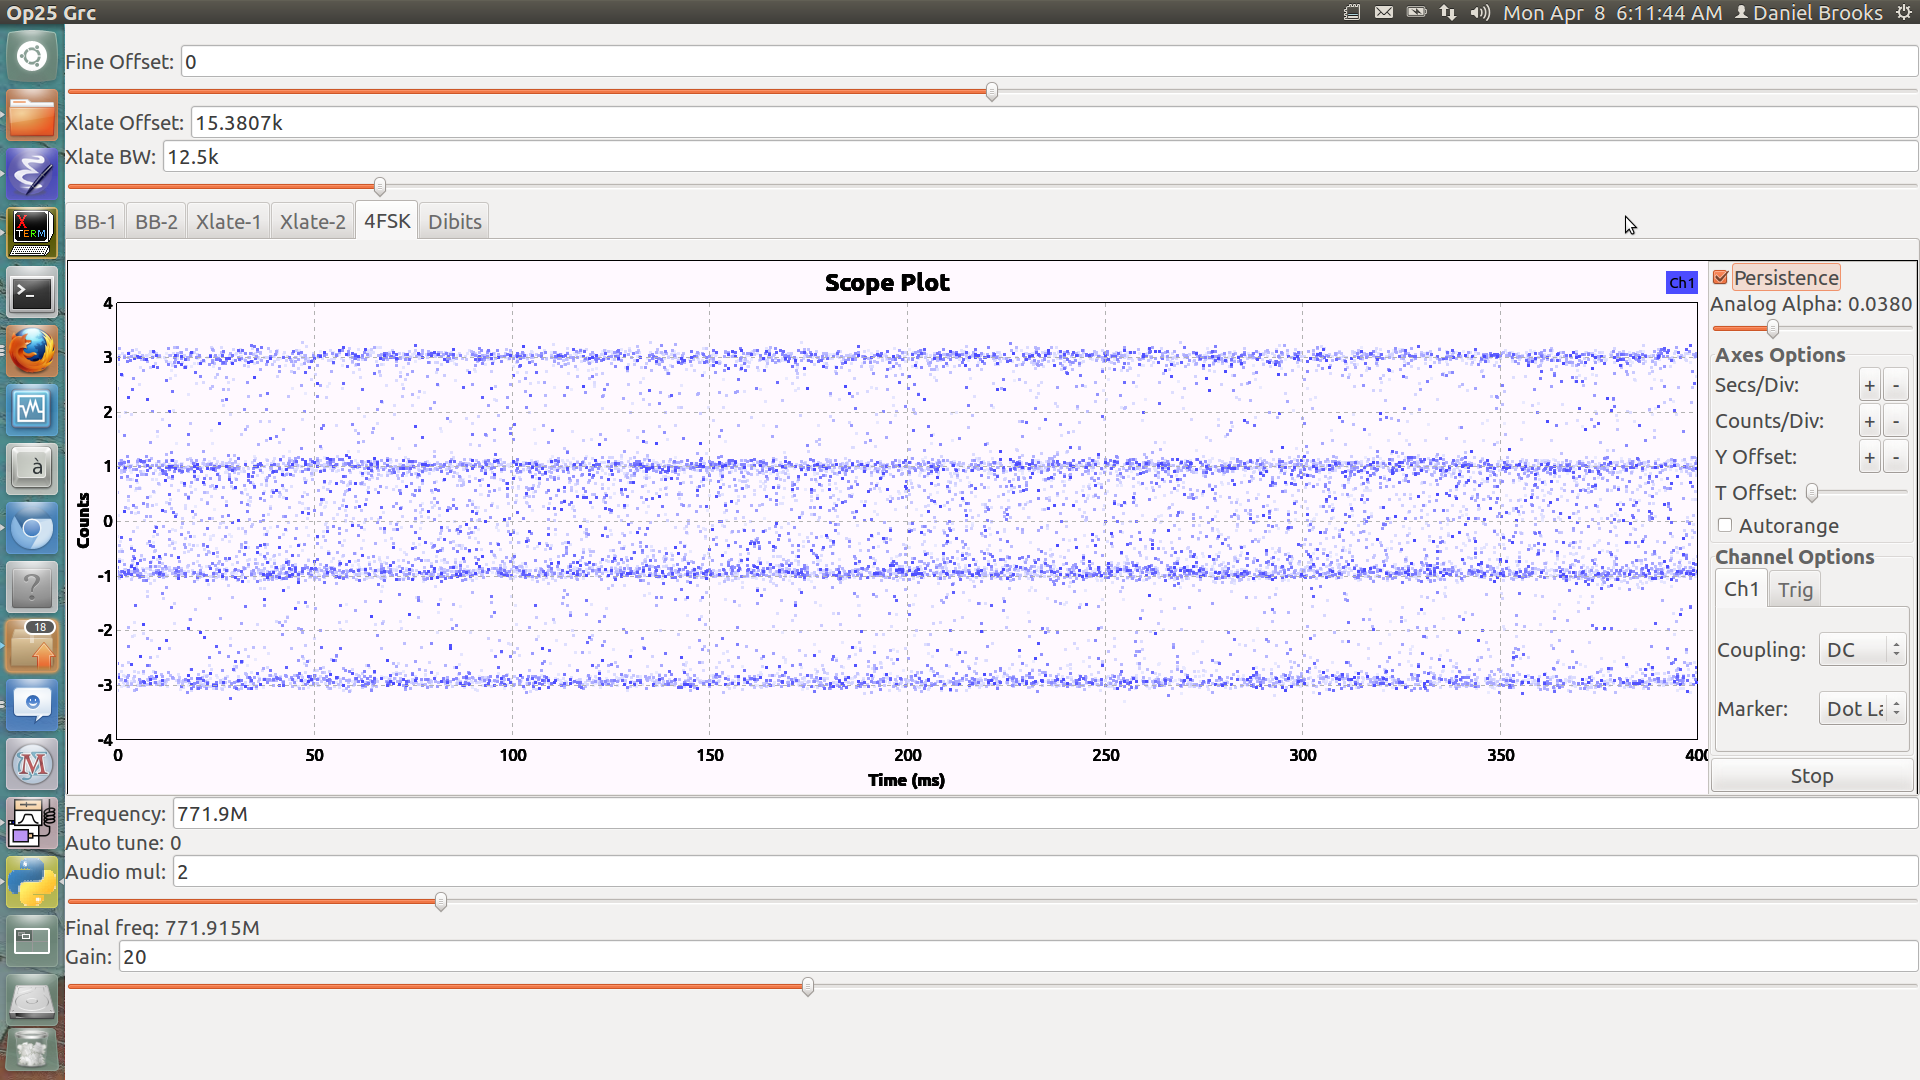The width and height of the screenshot is (1920, 1080).
Task: Disable the Persistence checkbox
Action: pos(1721,278)
